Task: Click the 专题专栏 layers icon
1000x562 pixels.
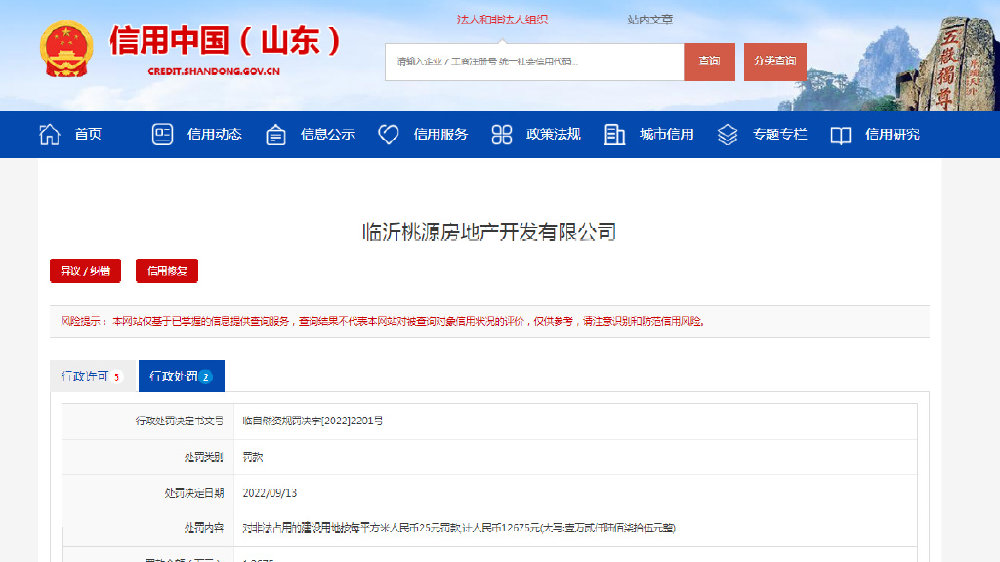Action: (x=727, y=135)
